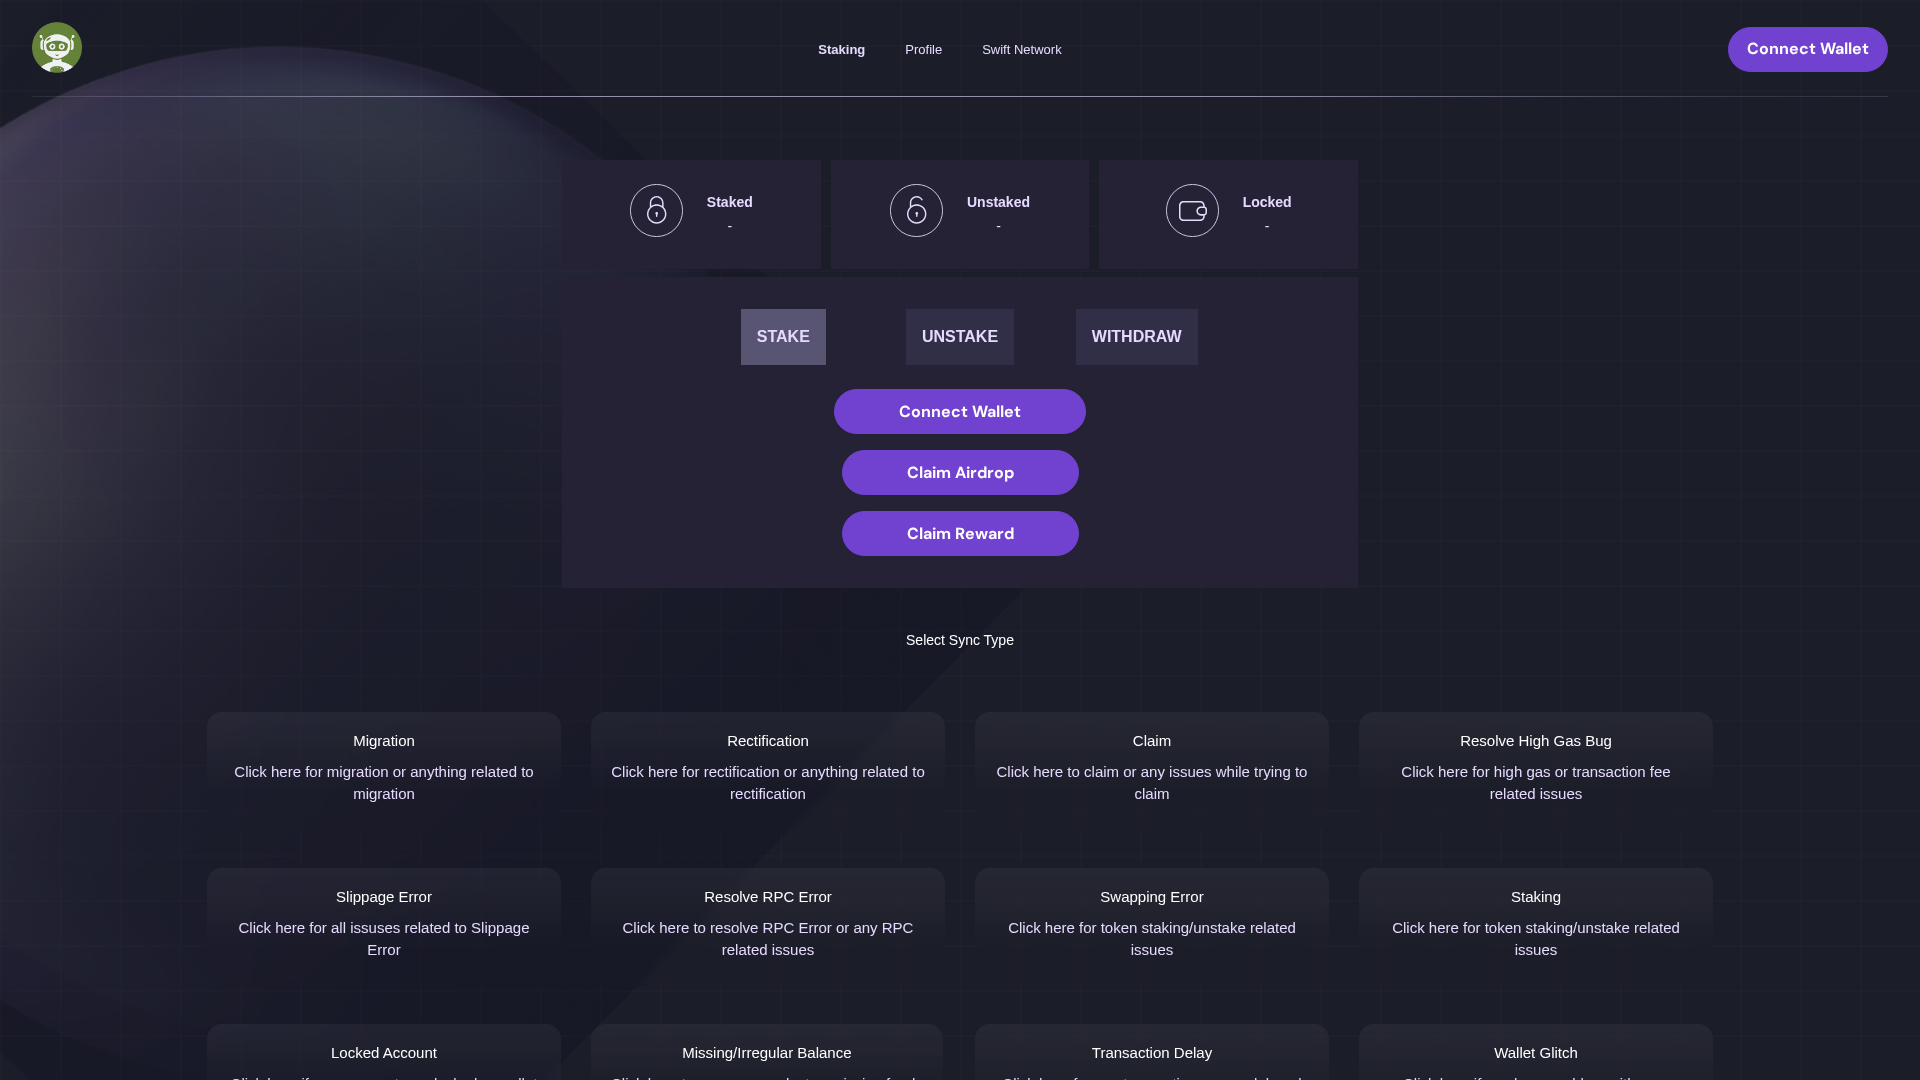Choose the Staking sync card

coord(1536,929)
